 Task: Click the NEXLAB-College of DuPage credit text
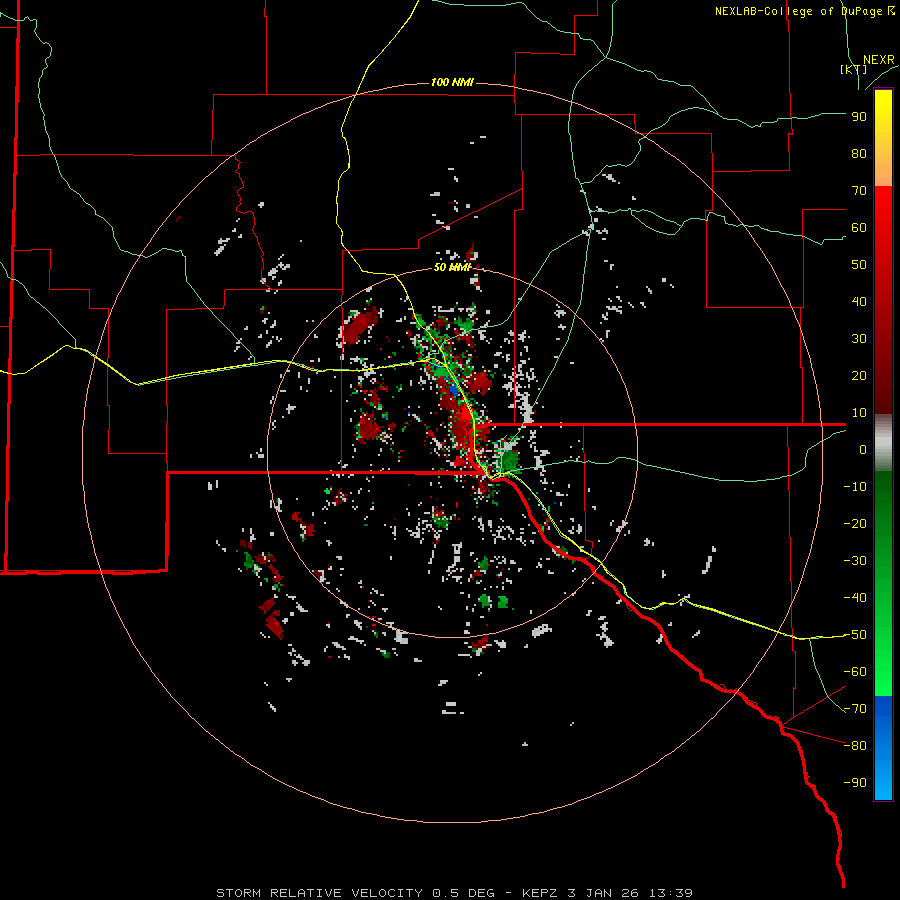(x=804, y=11)
